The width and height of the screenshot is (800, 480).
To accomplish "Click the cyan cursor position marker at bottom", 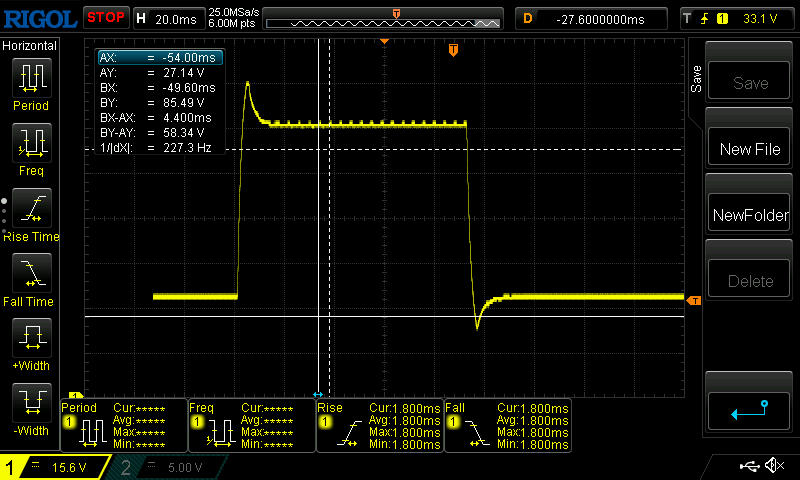I will click(x=318, y=394).
